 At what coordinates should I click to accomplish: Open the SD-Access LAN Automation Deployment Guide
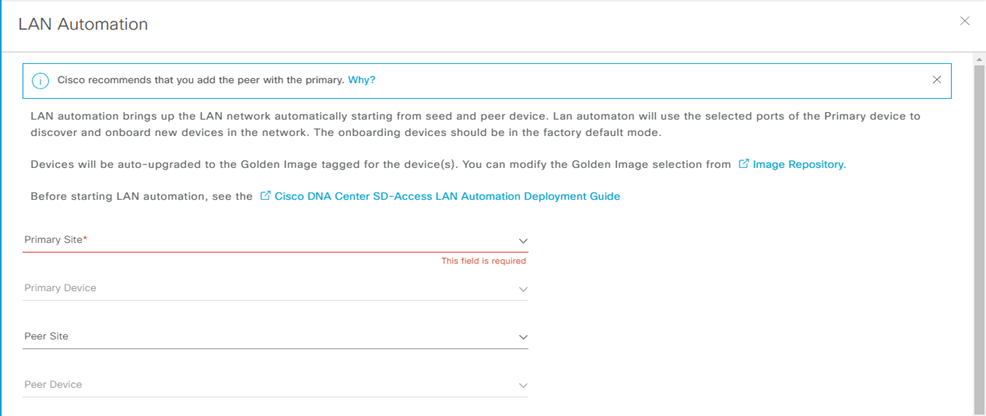pos(447,196)
